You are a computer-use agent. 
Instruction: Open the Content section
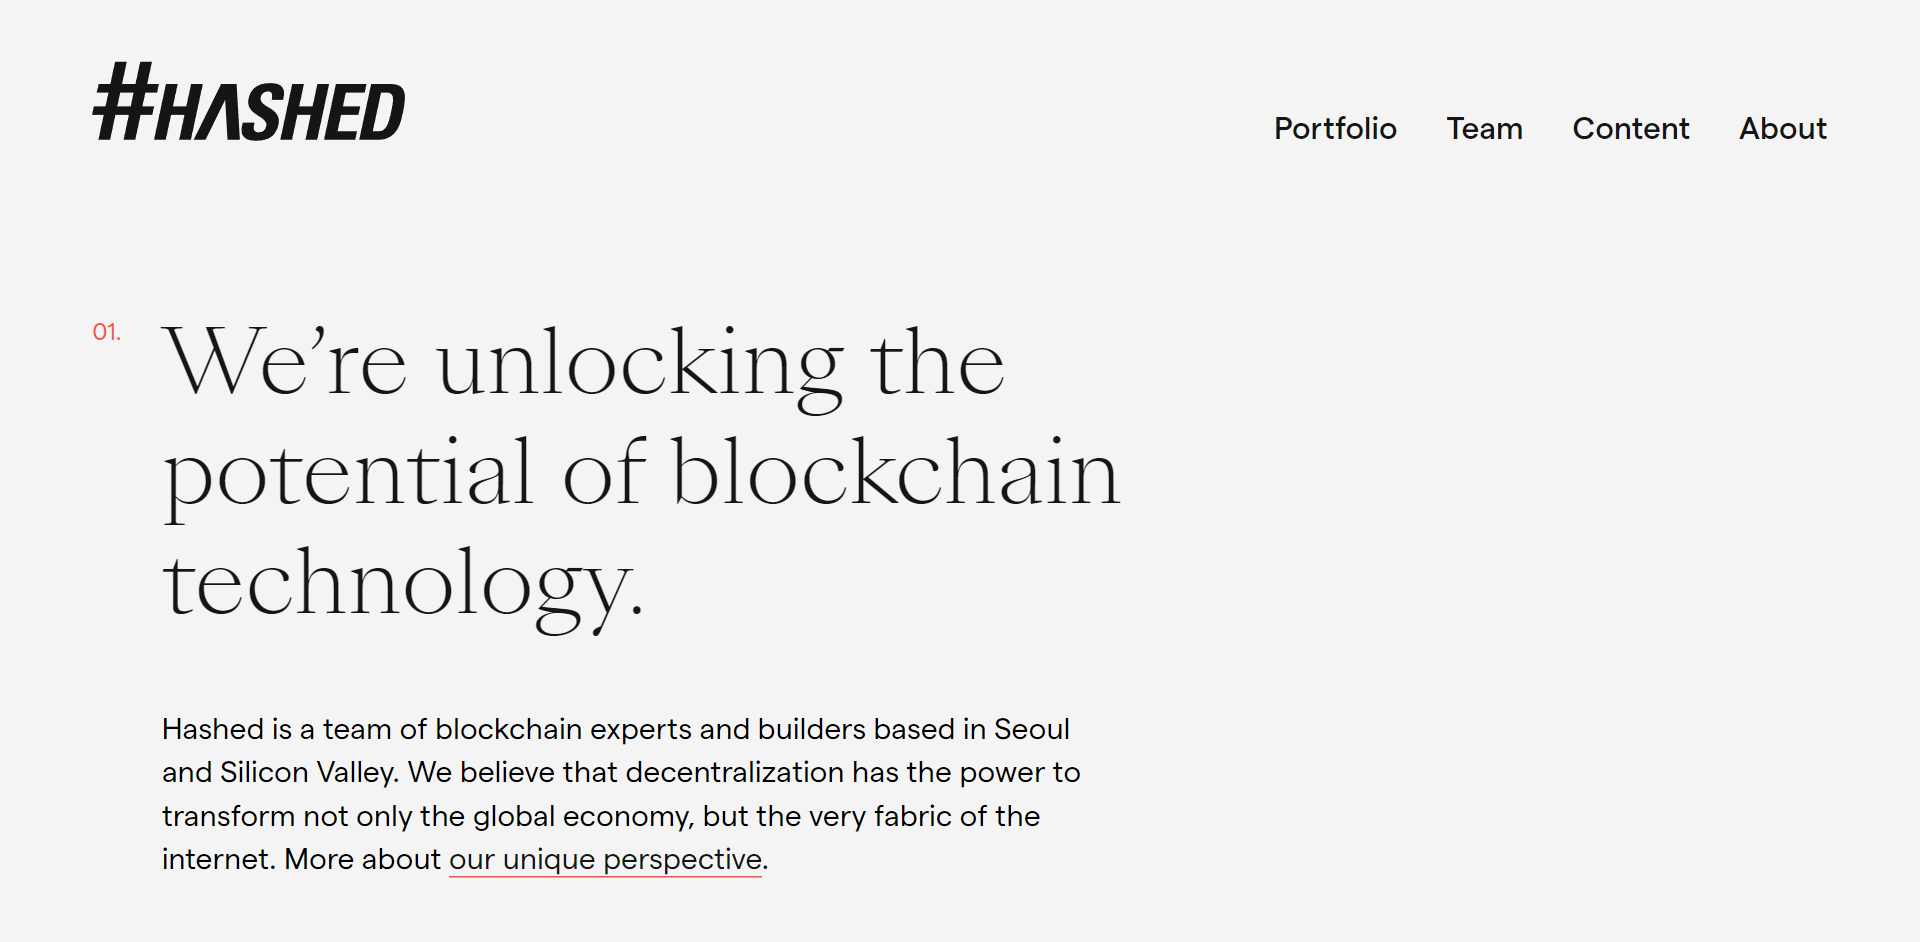point(1631,129)
